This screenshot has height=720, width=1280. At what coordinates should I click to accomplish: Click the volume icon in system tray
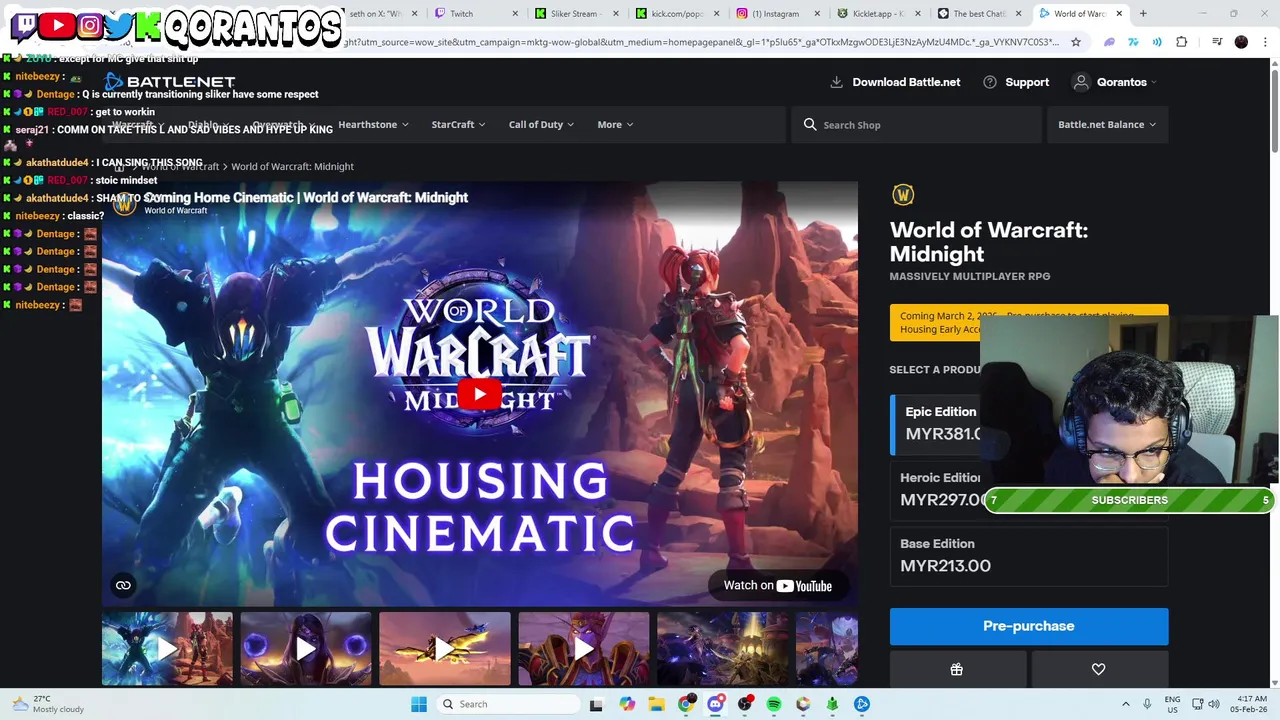click(1214, 704)
